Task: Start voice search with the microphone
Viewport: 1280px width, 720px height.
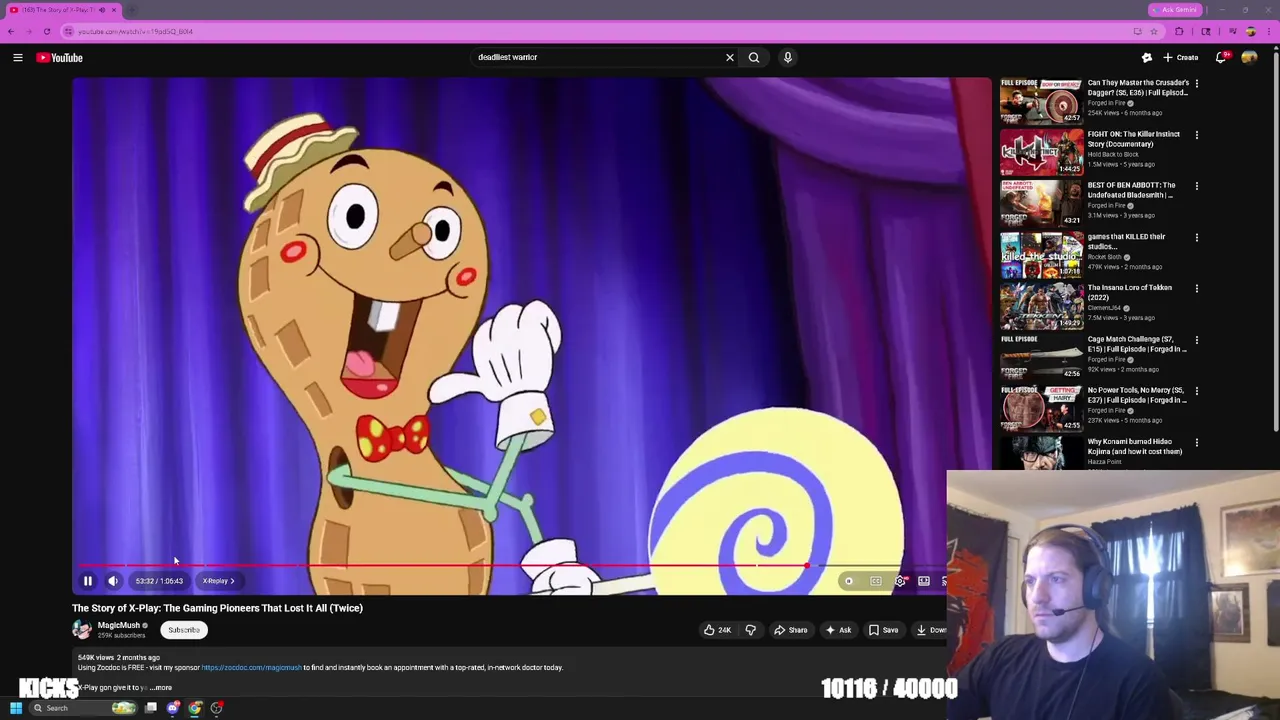Action: 788,58
